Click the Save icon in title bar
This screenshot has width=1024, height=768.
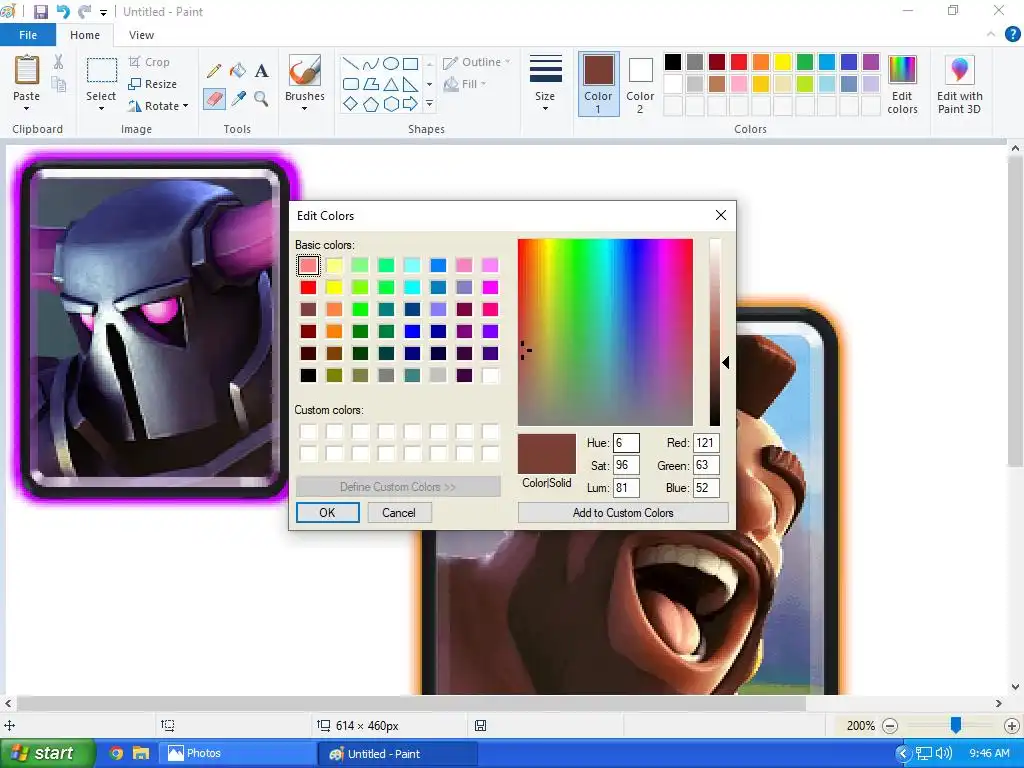pos(40,12)
